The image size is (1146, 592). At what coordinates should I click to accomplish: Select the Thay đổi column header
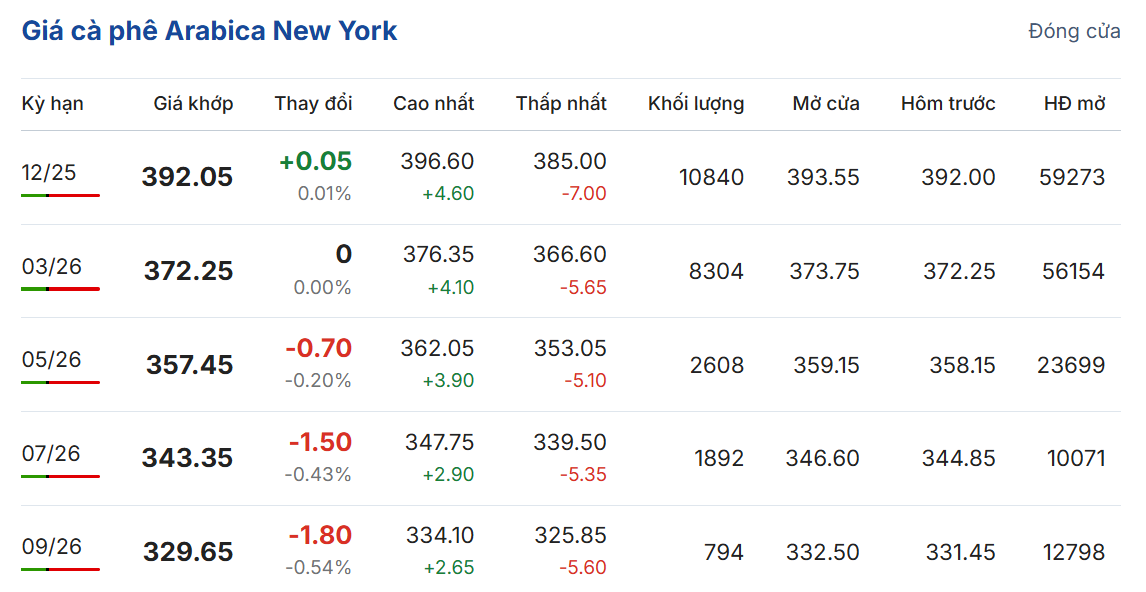[313, 103]
